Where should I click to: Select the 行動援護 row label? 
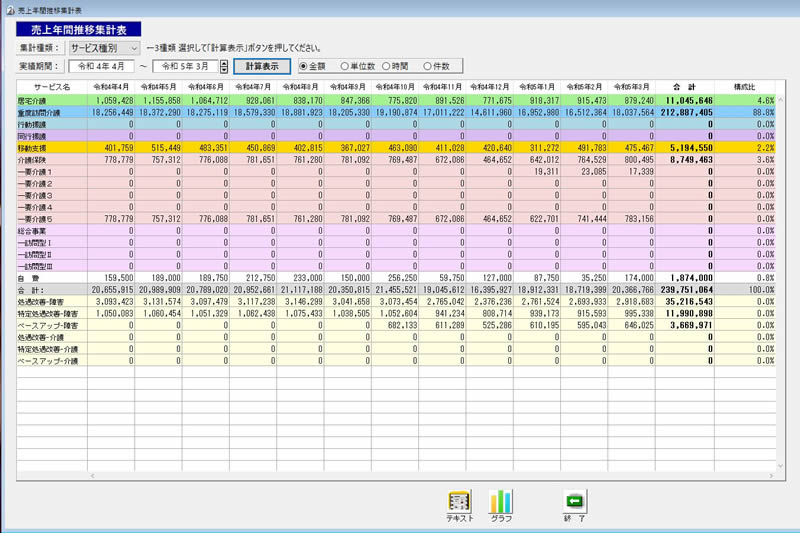tap(52, 124)
